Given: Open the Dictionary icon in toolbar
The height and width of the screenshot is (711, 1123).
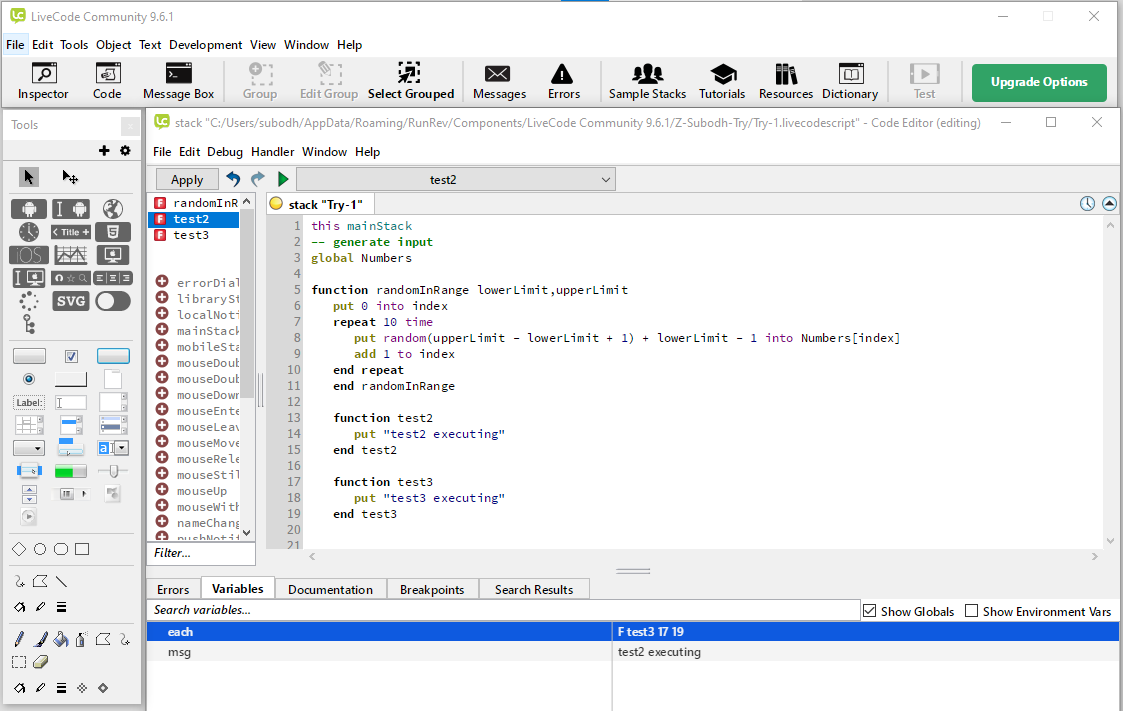Looking at the screenshot, I should (x=849, y=81).
